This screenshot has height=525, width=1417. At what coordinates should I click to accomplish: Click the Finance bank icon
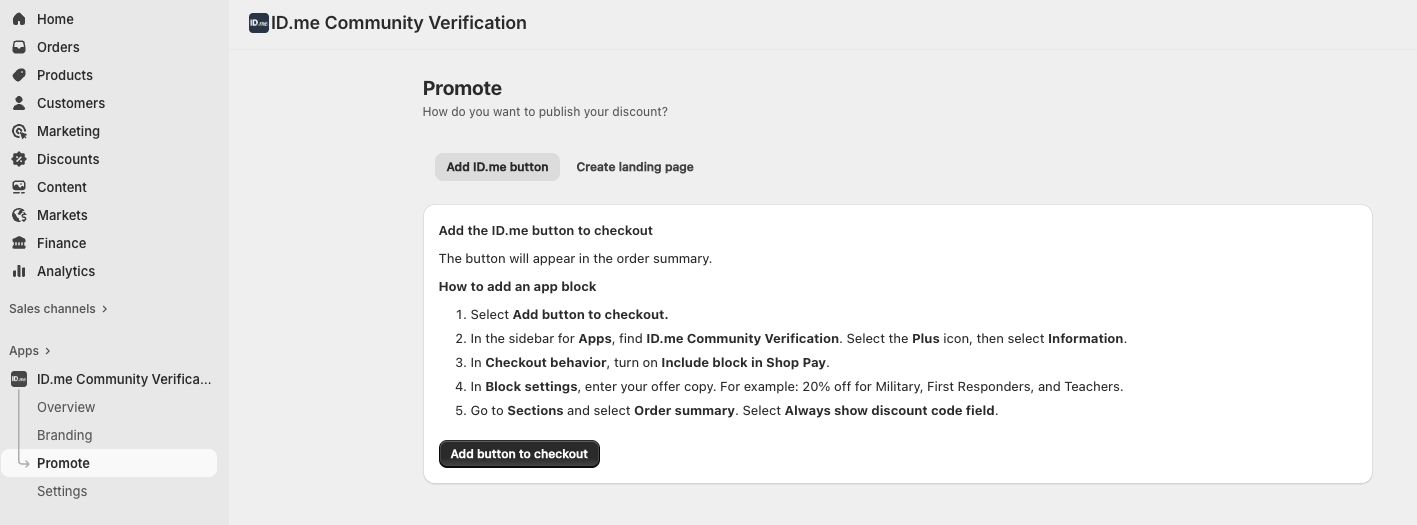[x=19, y=243]
